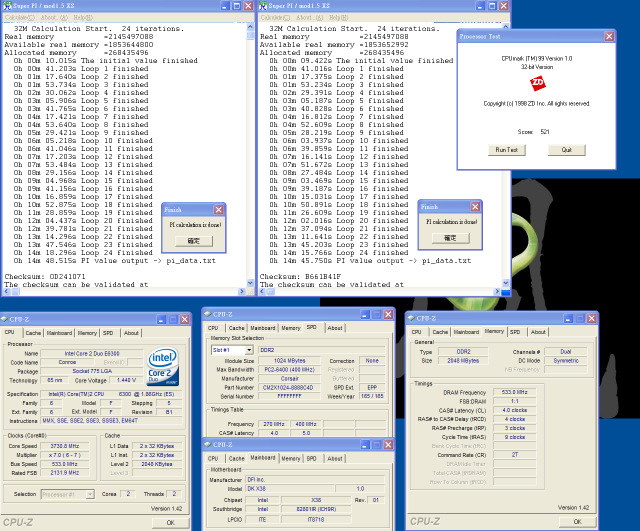
Task: Switch to Cache tab in CPU-Z processor window
Action: pyautogui.click(x=33, y=333)
